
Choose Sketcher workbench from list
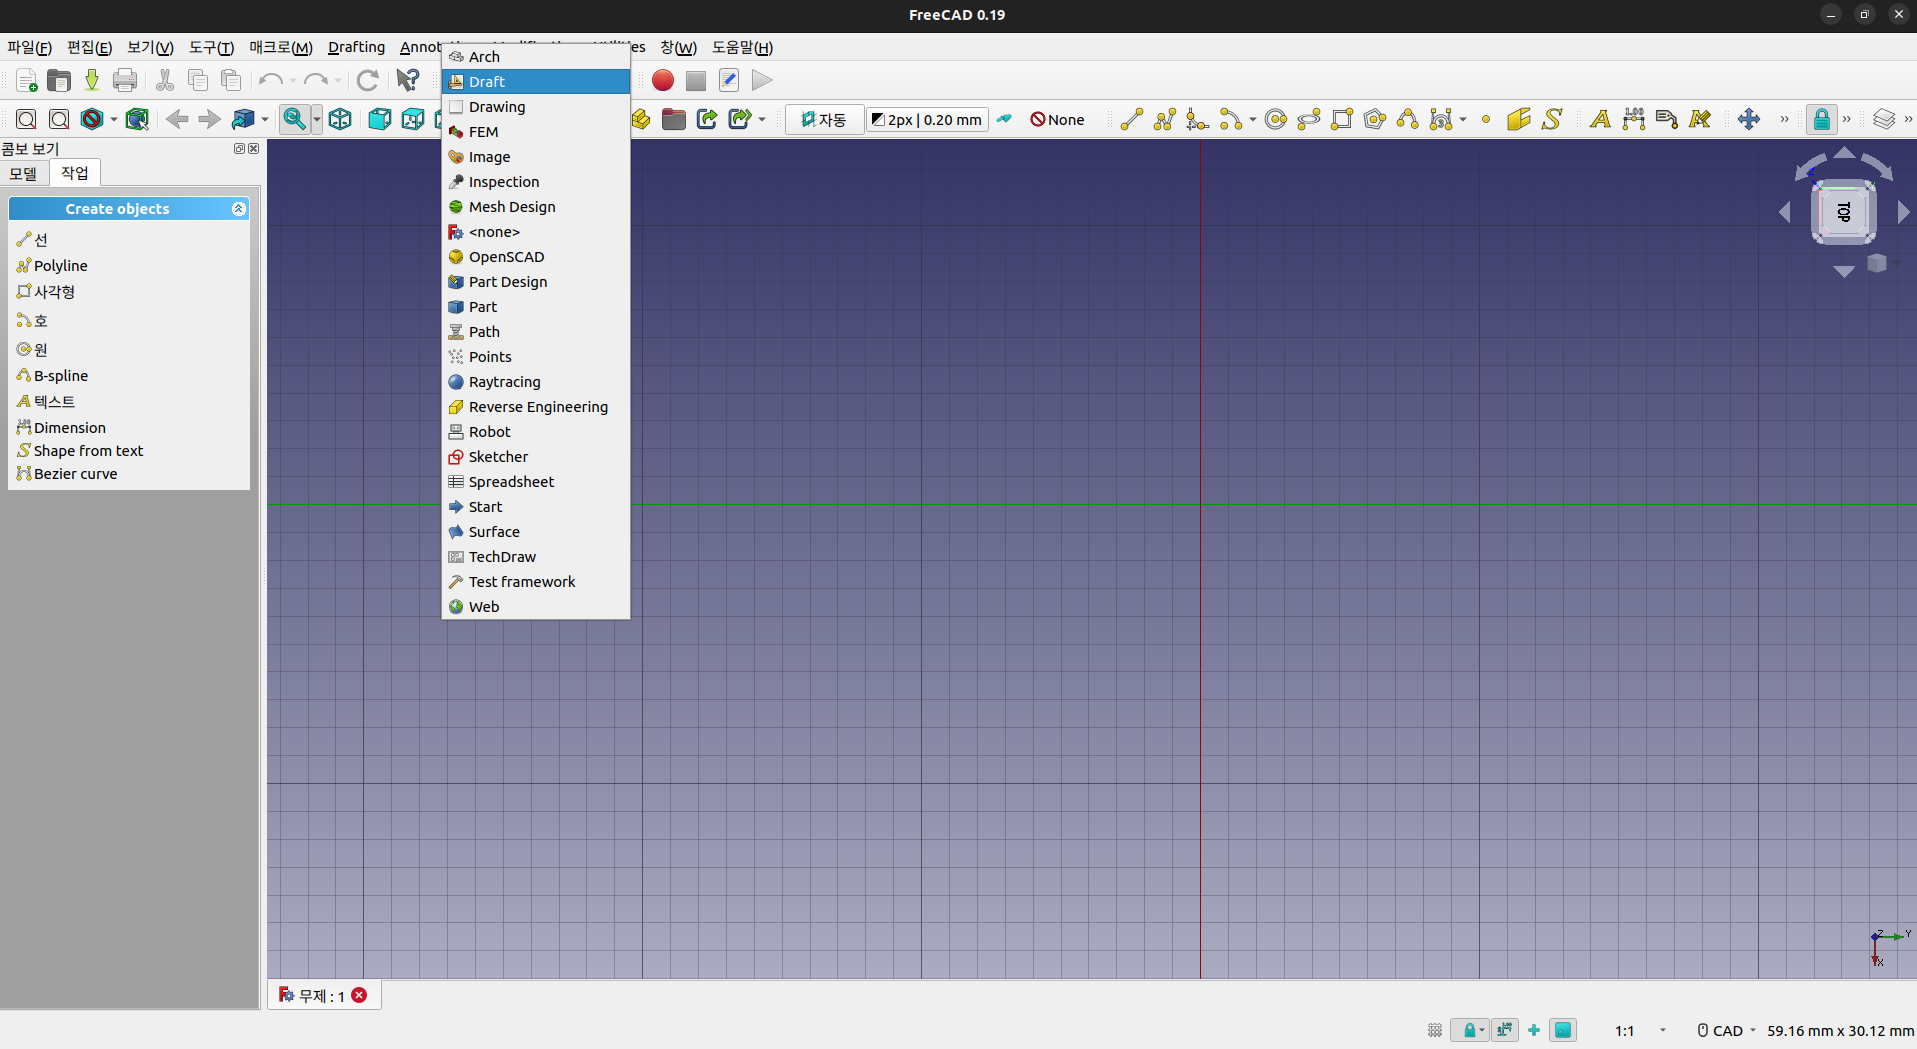tap(536, 457)
